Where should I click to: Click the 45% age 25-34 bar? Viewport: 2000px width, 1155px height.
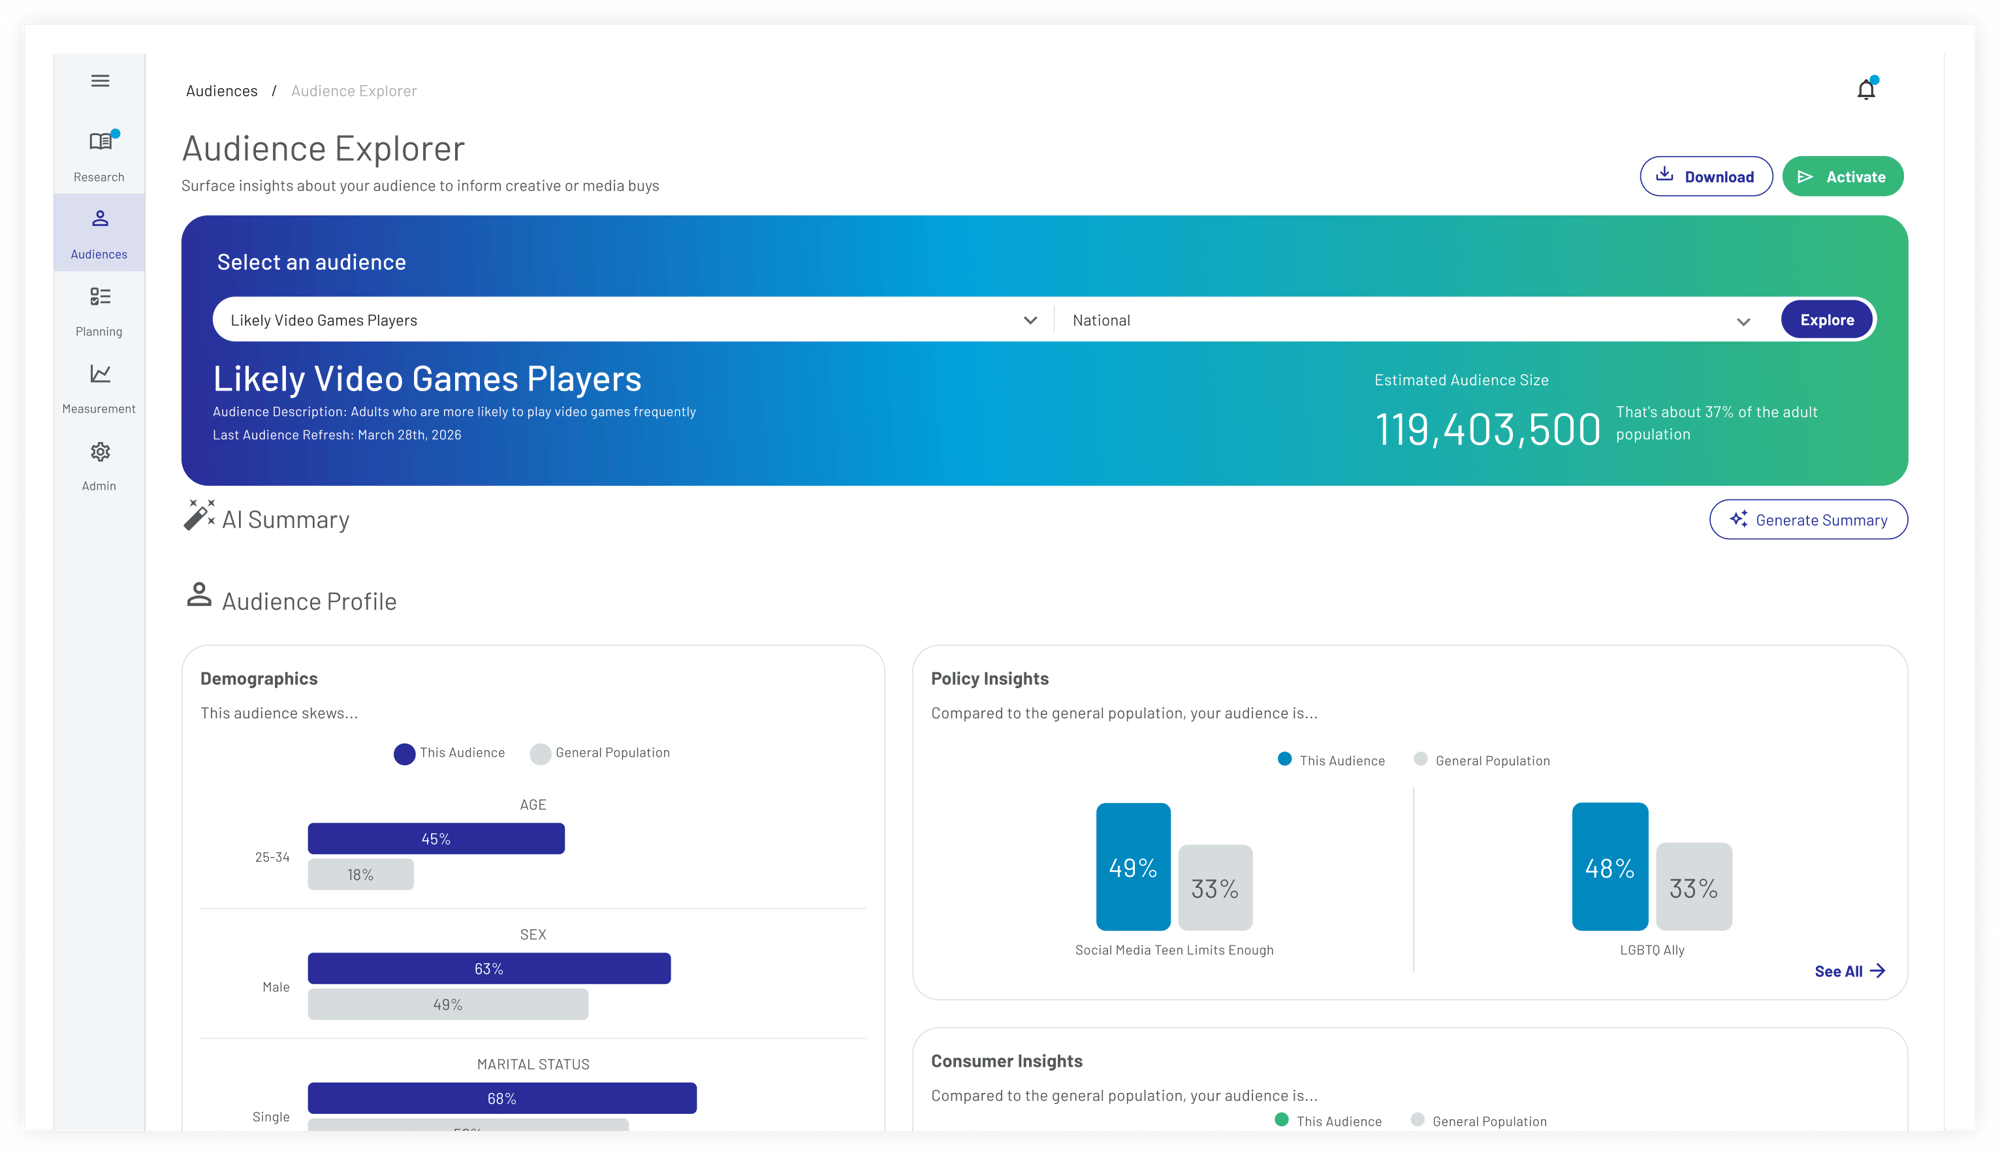point(436,839)
